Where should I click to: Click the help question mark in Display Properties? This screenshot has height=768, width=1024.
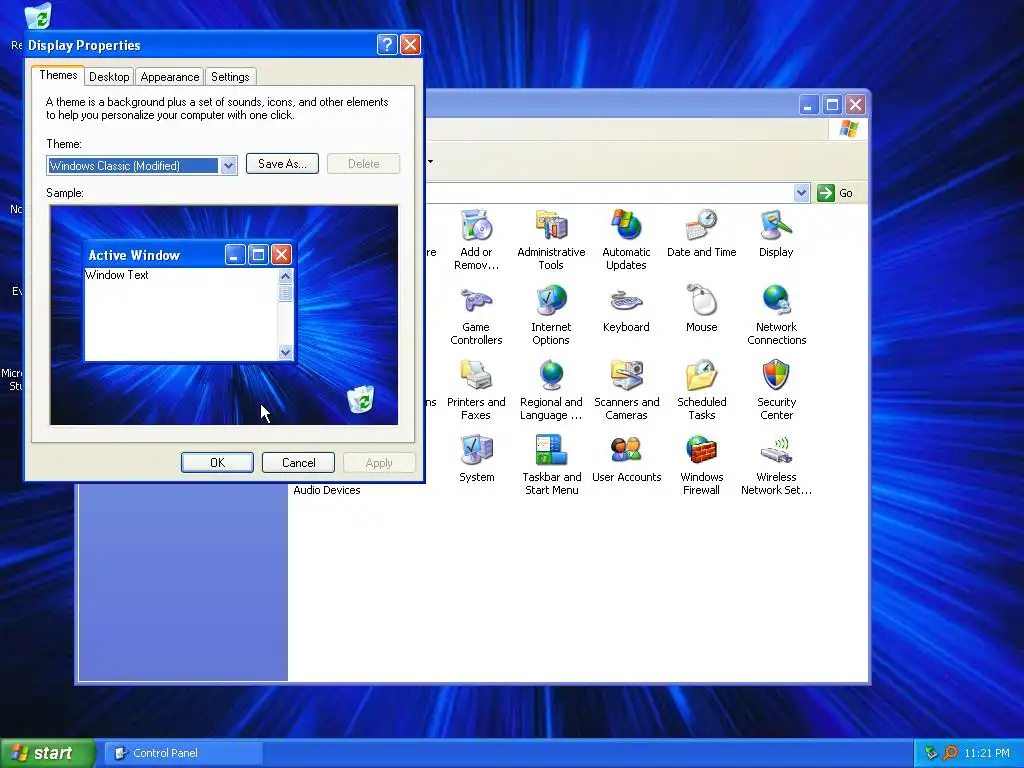387,44
